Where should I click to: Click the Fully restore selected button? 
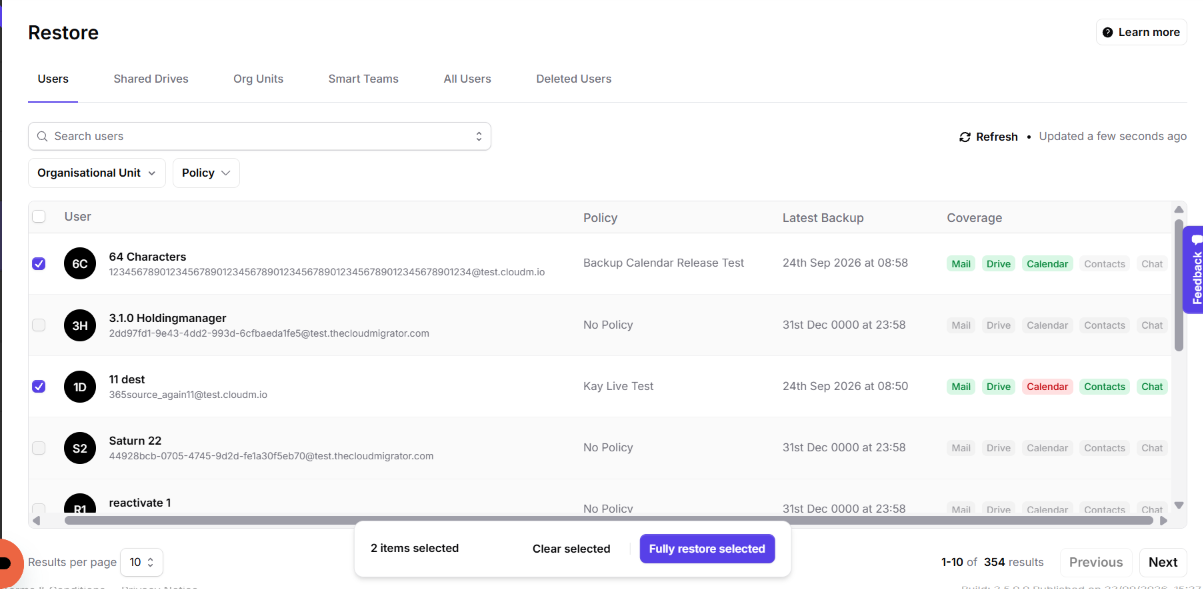(707, 549)
